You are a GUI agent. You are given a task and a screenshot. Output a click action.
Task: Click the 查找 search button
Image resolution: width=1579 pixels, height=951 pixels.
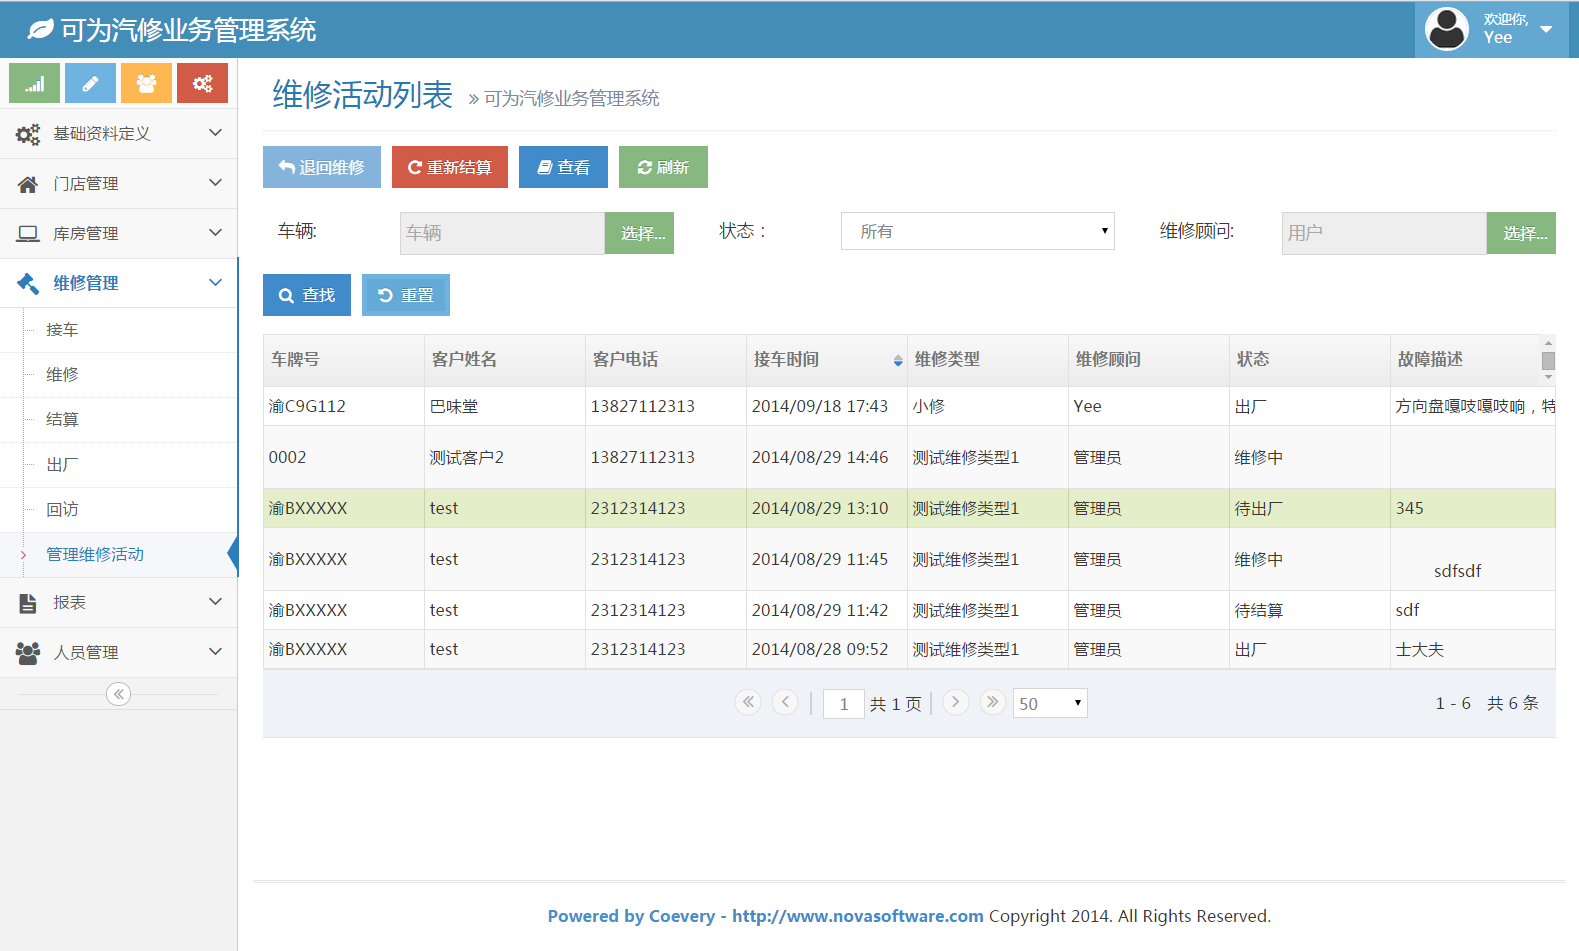click(x=307, y=295)
